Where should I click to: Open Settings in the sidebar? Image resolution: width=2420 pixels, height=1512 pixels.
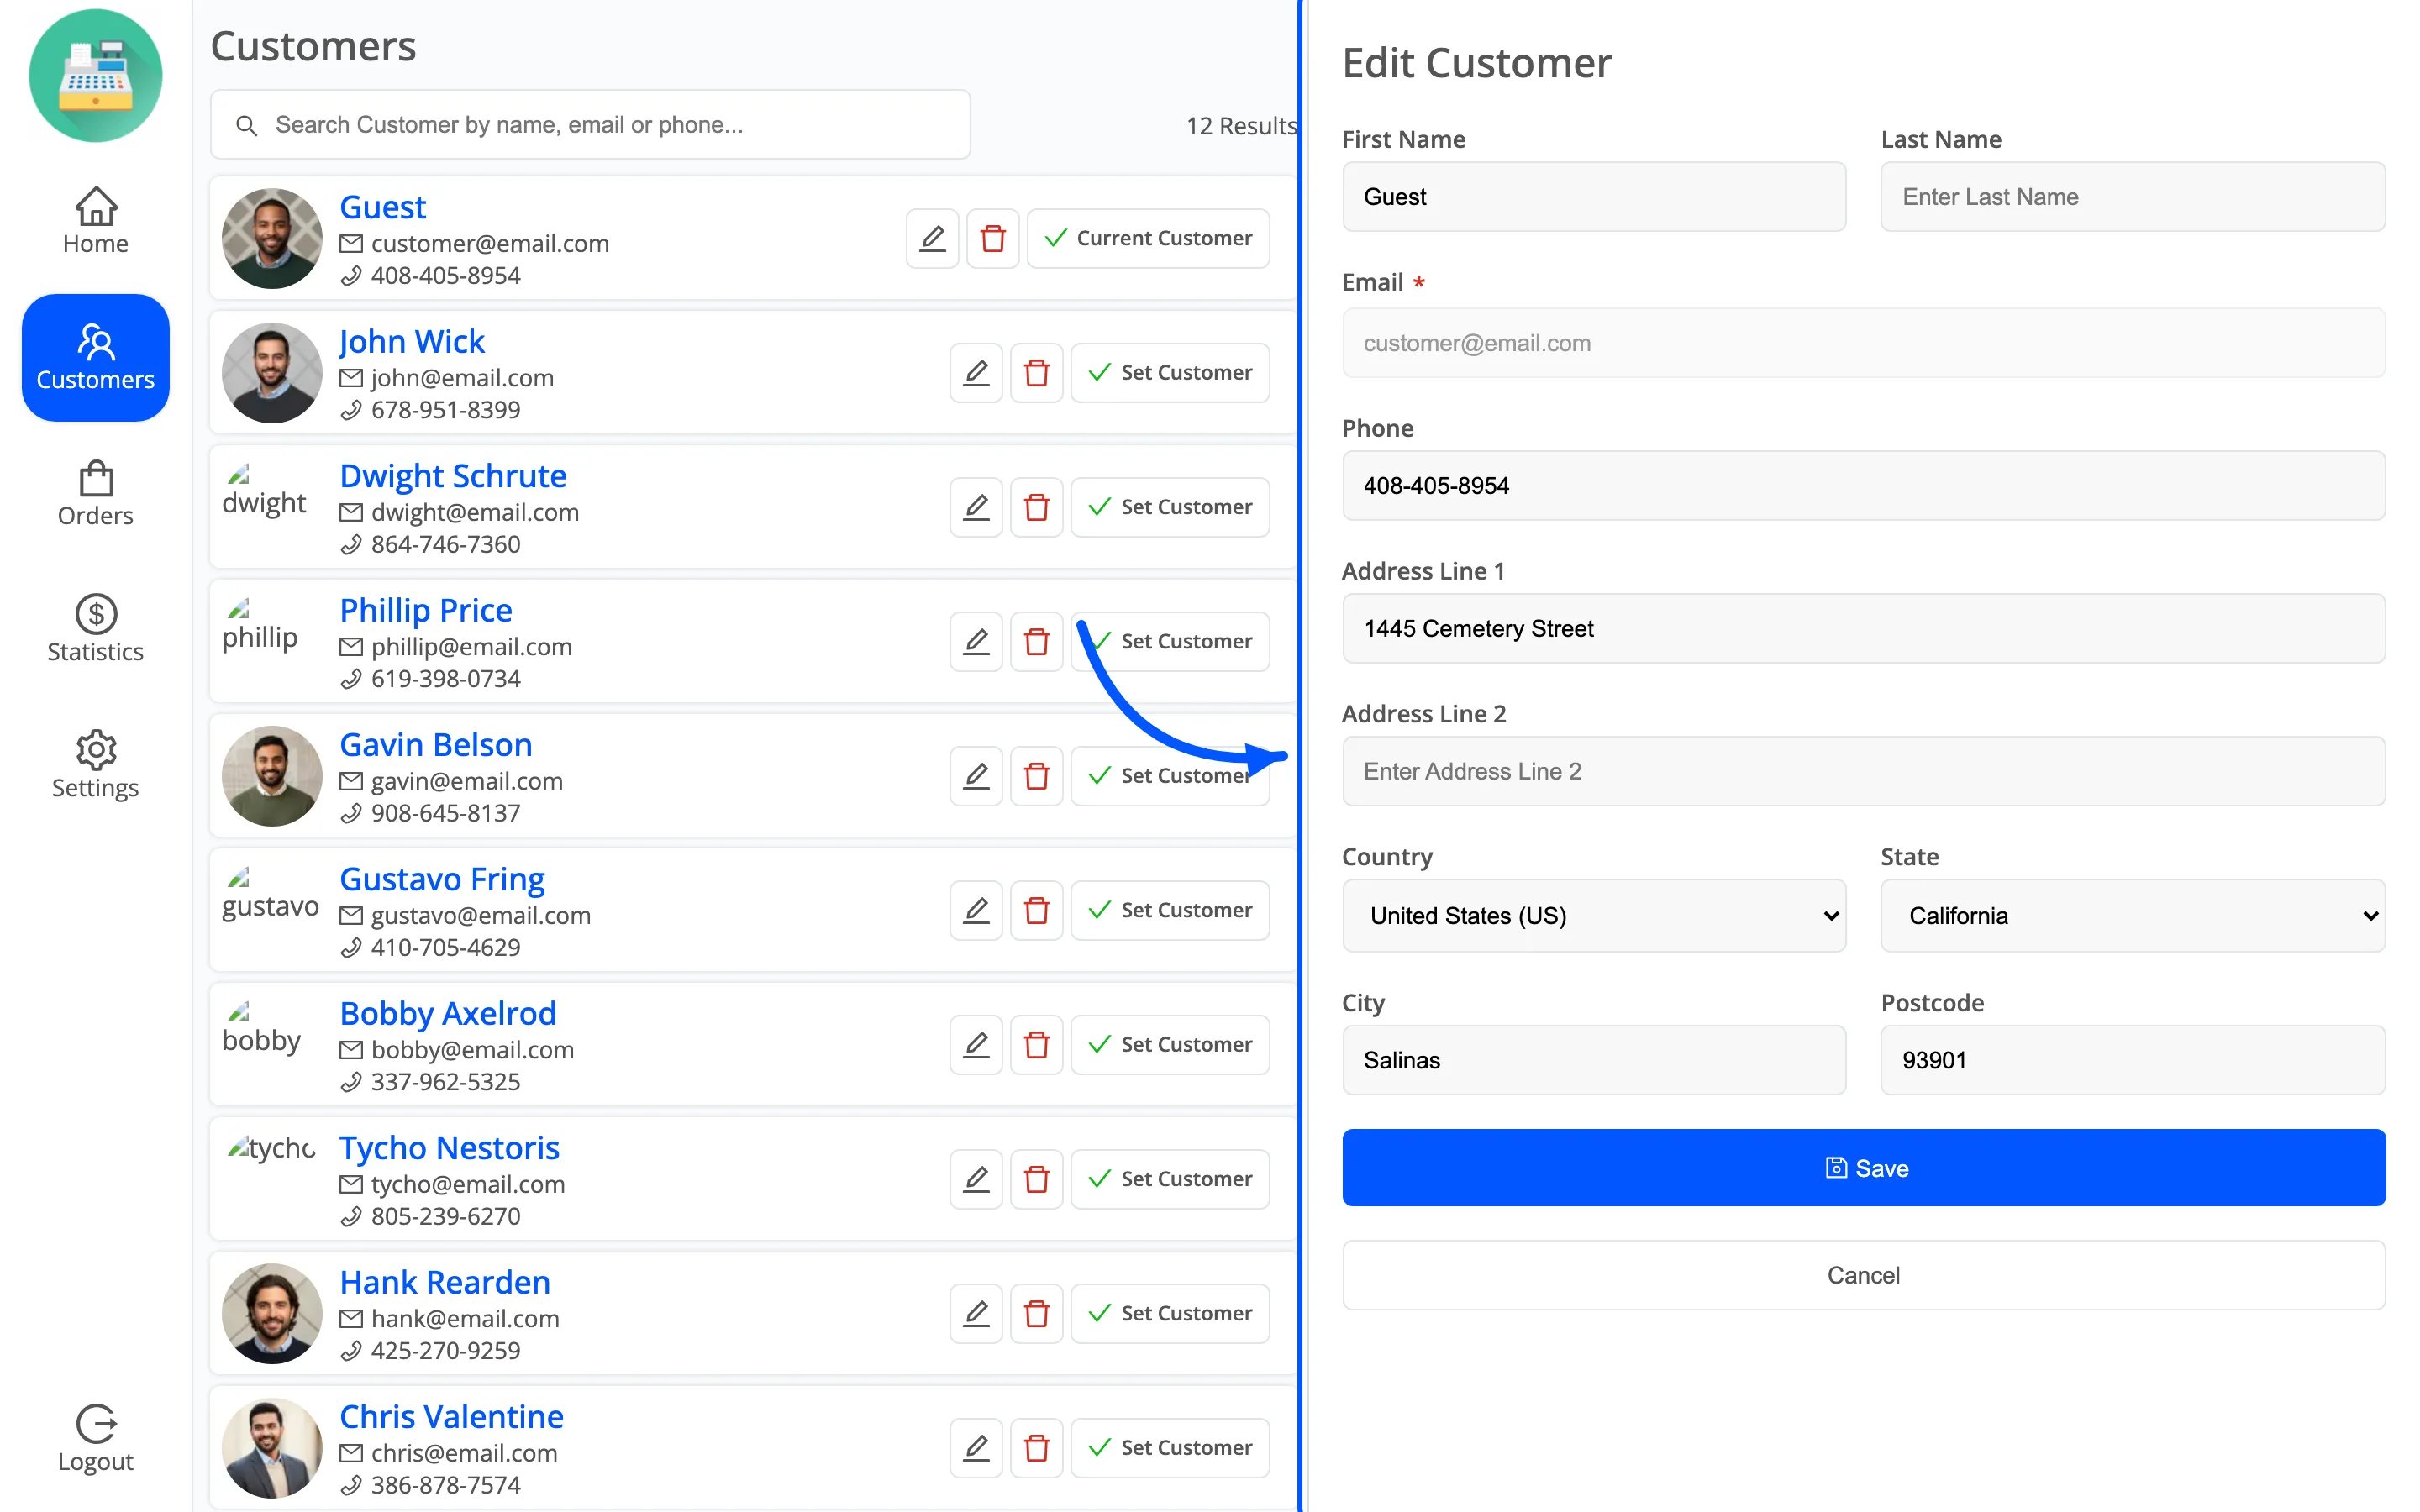pyautogui.click(x=96, y=765)
